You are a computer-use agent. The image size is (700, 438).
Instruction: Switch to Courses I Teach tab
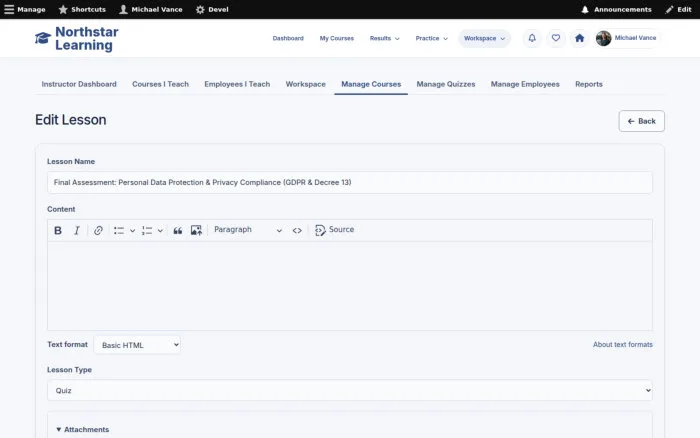[x=160, y=84]
